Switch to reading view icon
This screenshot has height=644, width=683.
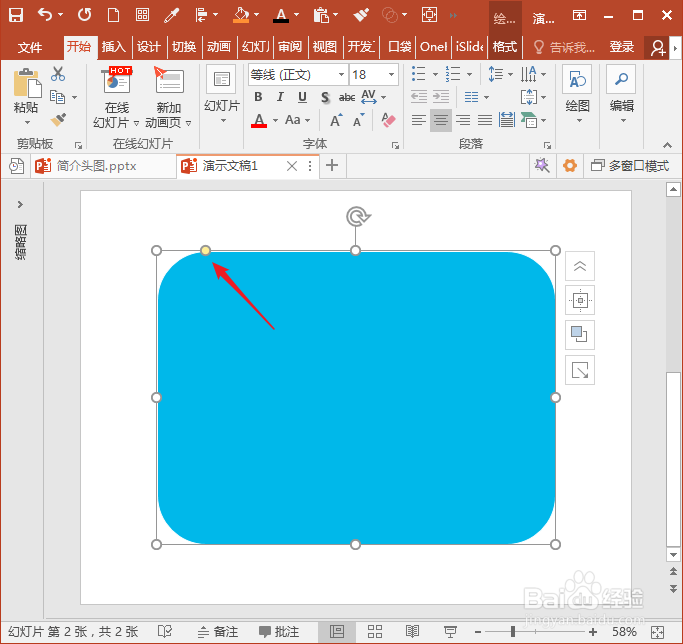point(412,631)
